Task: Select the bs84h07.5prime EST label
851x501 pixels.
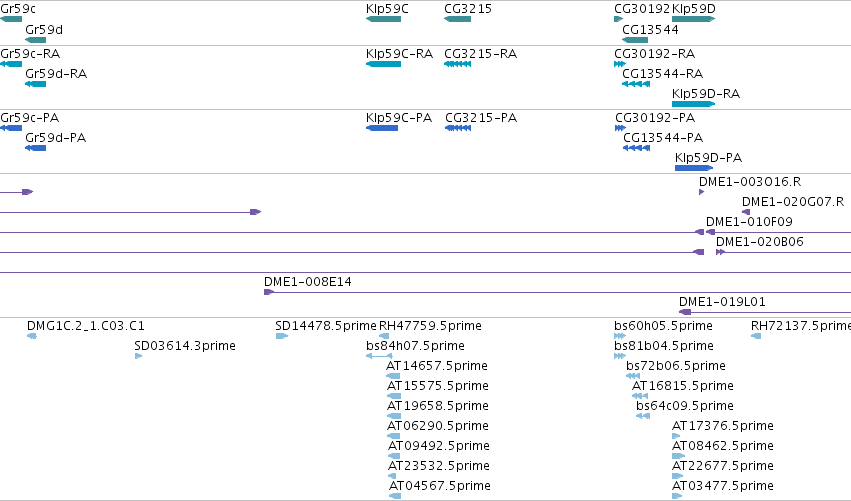Action: point(415,346)
